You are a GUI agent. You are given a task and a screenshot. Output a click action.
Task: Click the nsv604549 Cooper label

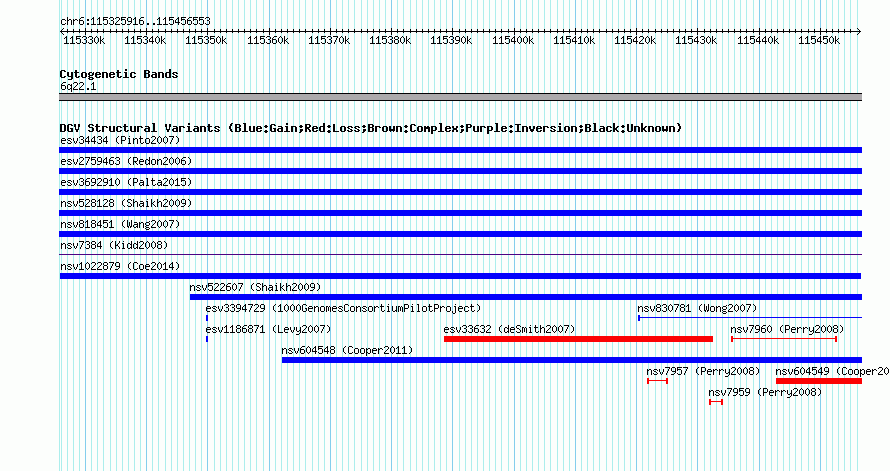coord(832,371)
